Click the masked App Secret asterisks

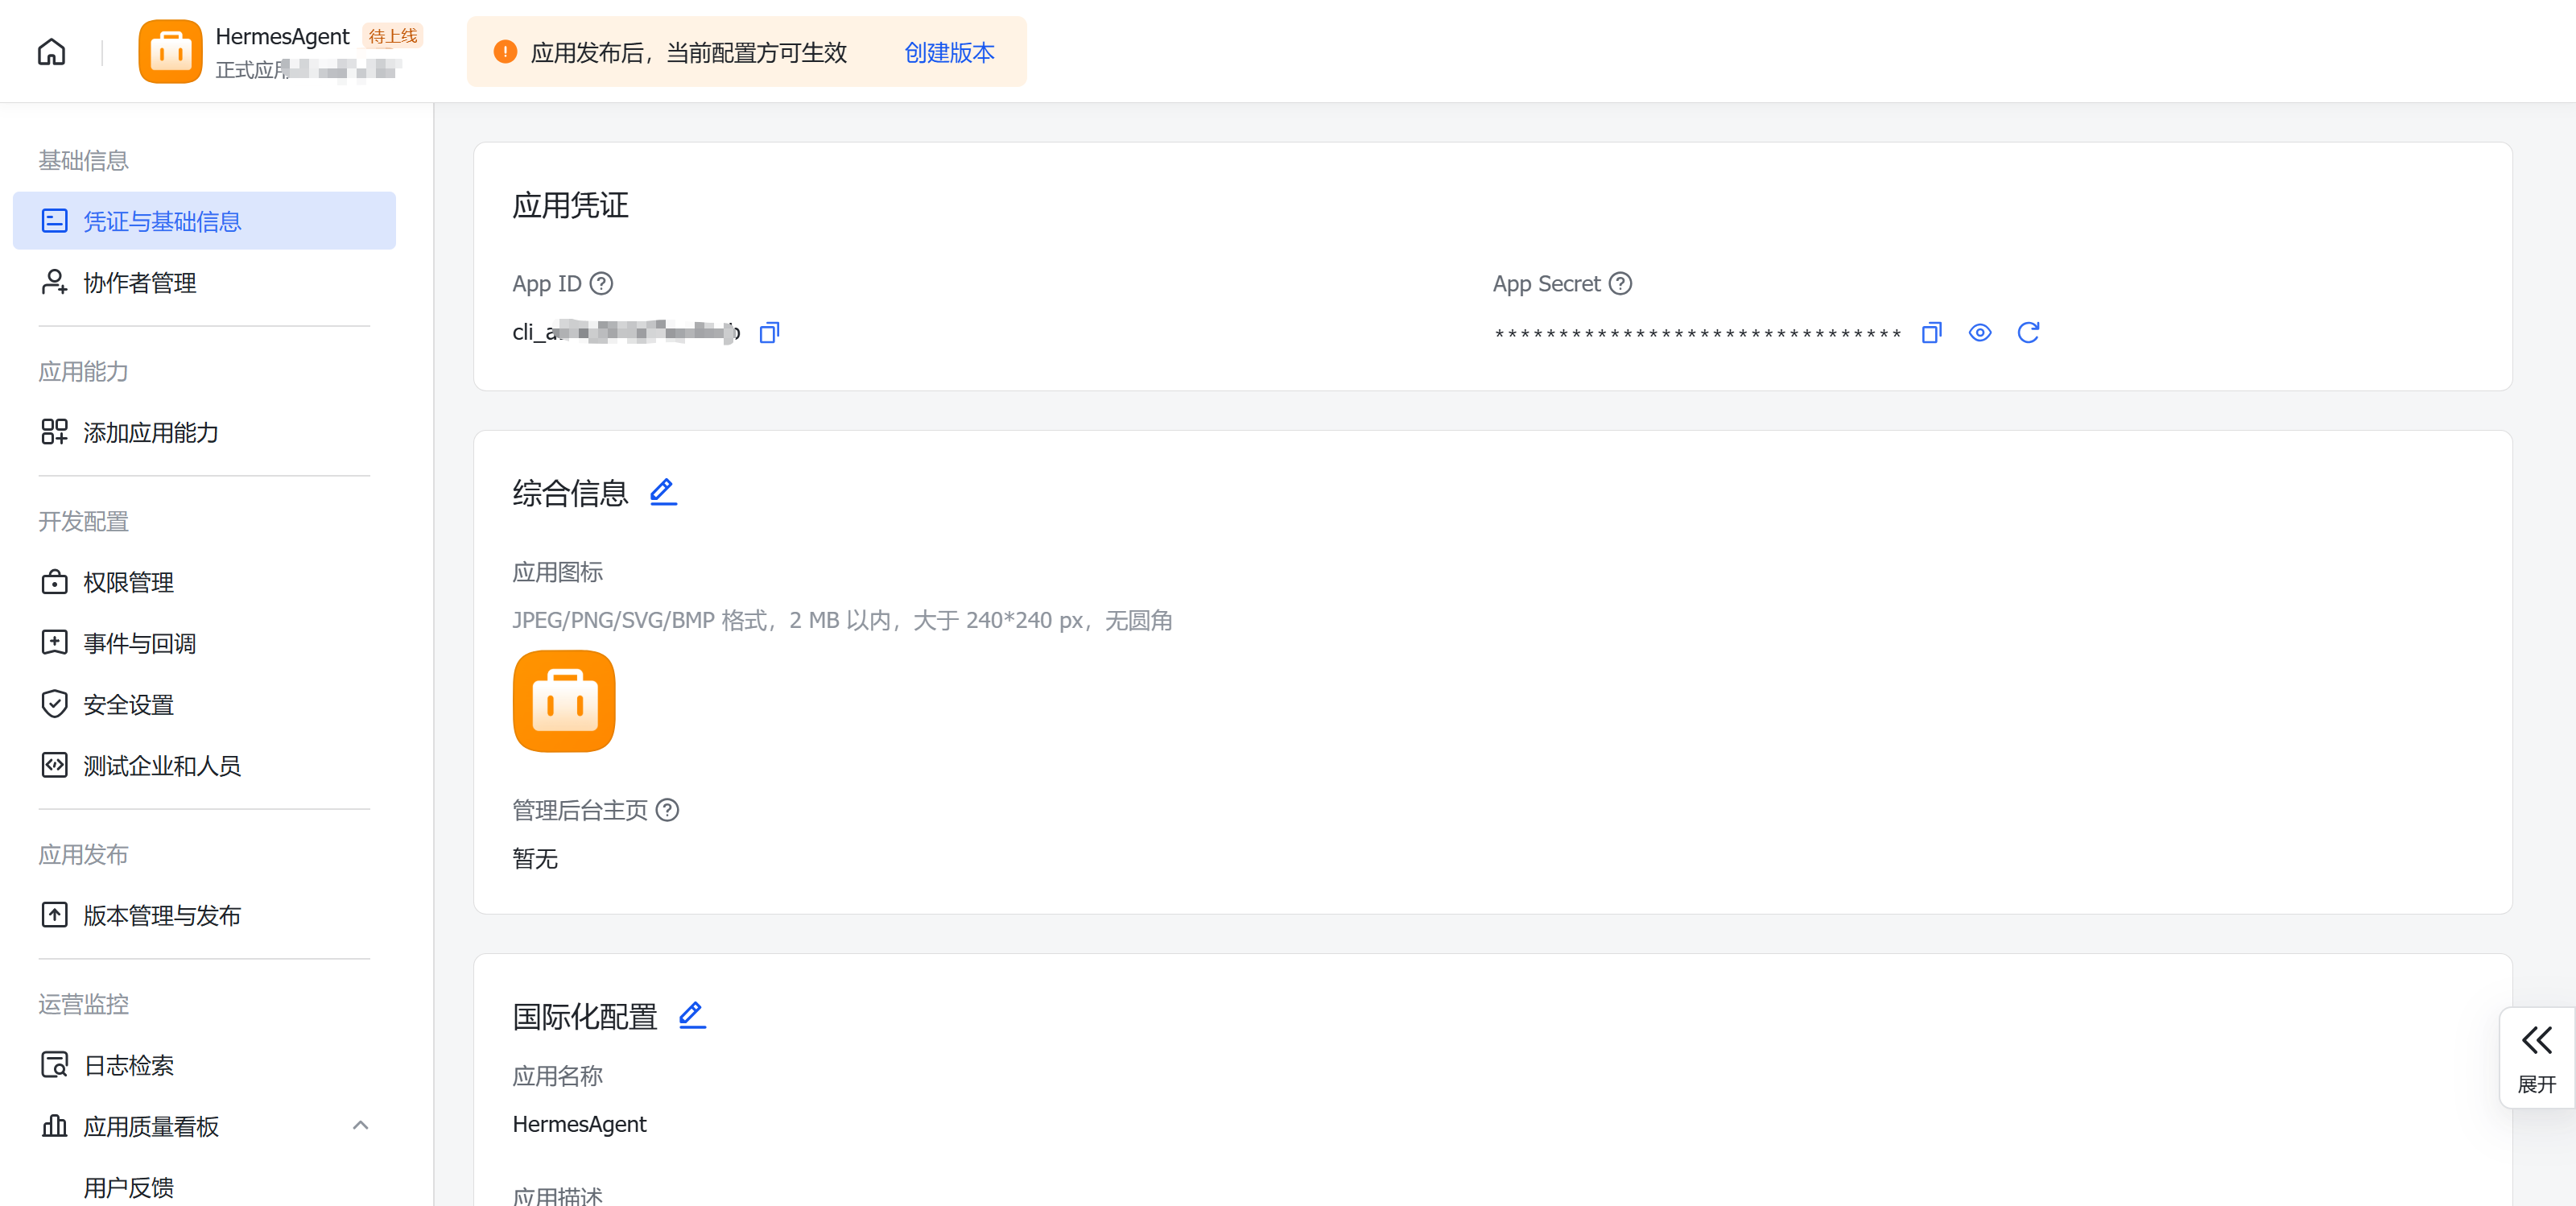coord(1697,334)
